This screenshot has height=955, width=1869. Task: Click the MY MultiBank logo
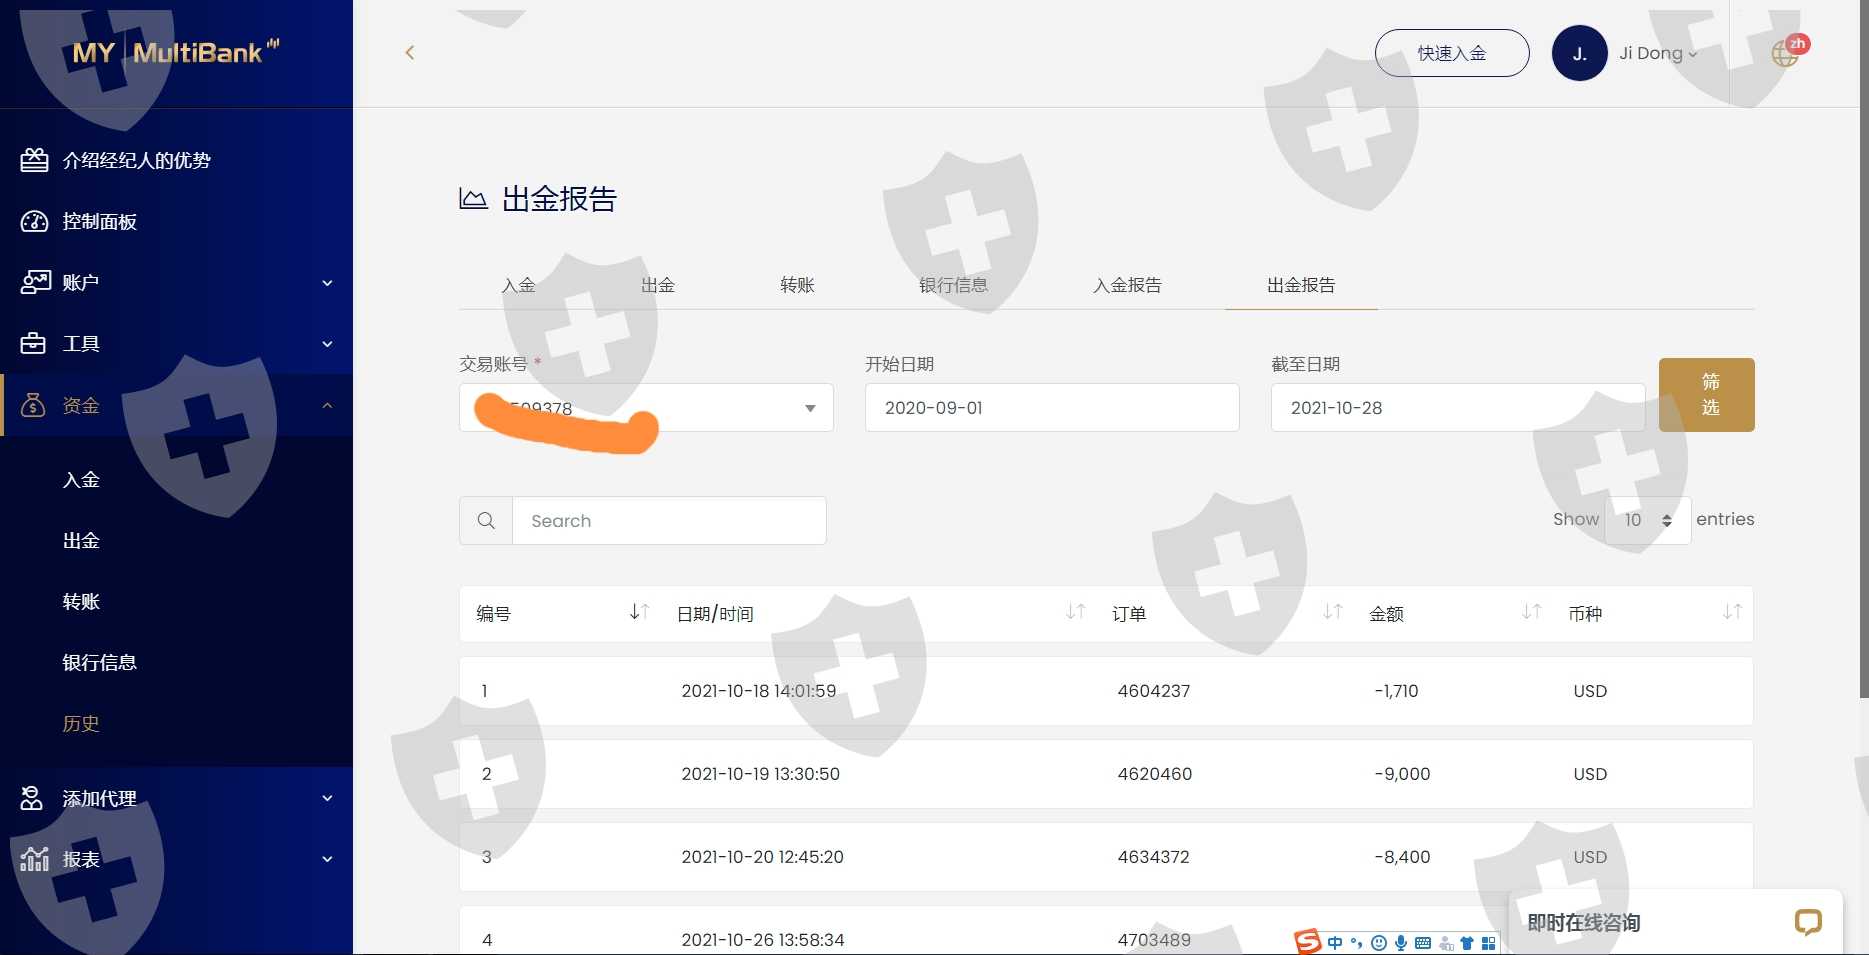tap(176, 52)
